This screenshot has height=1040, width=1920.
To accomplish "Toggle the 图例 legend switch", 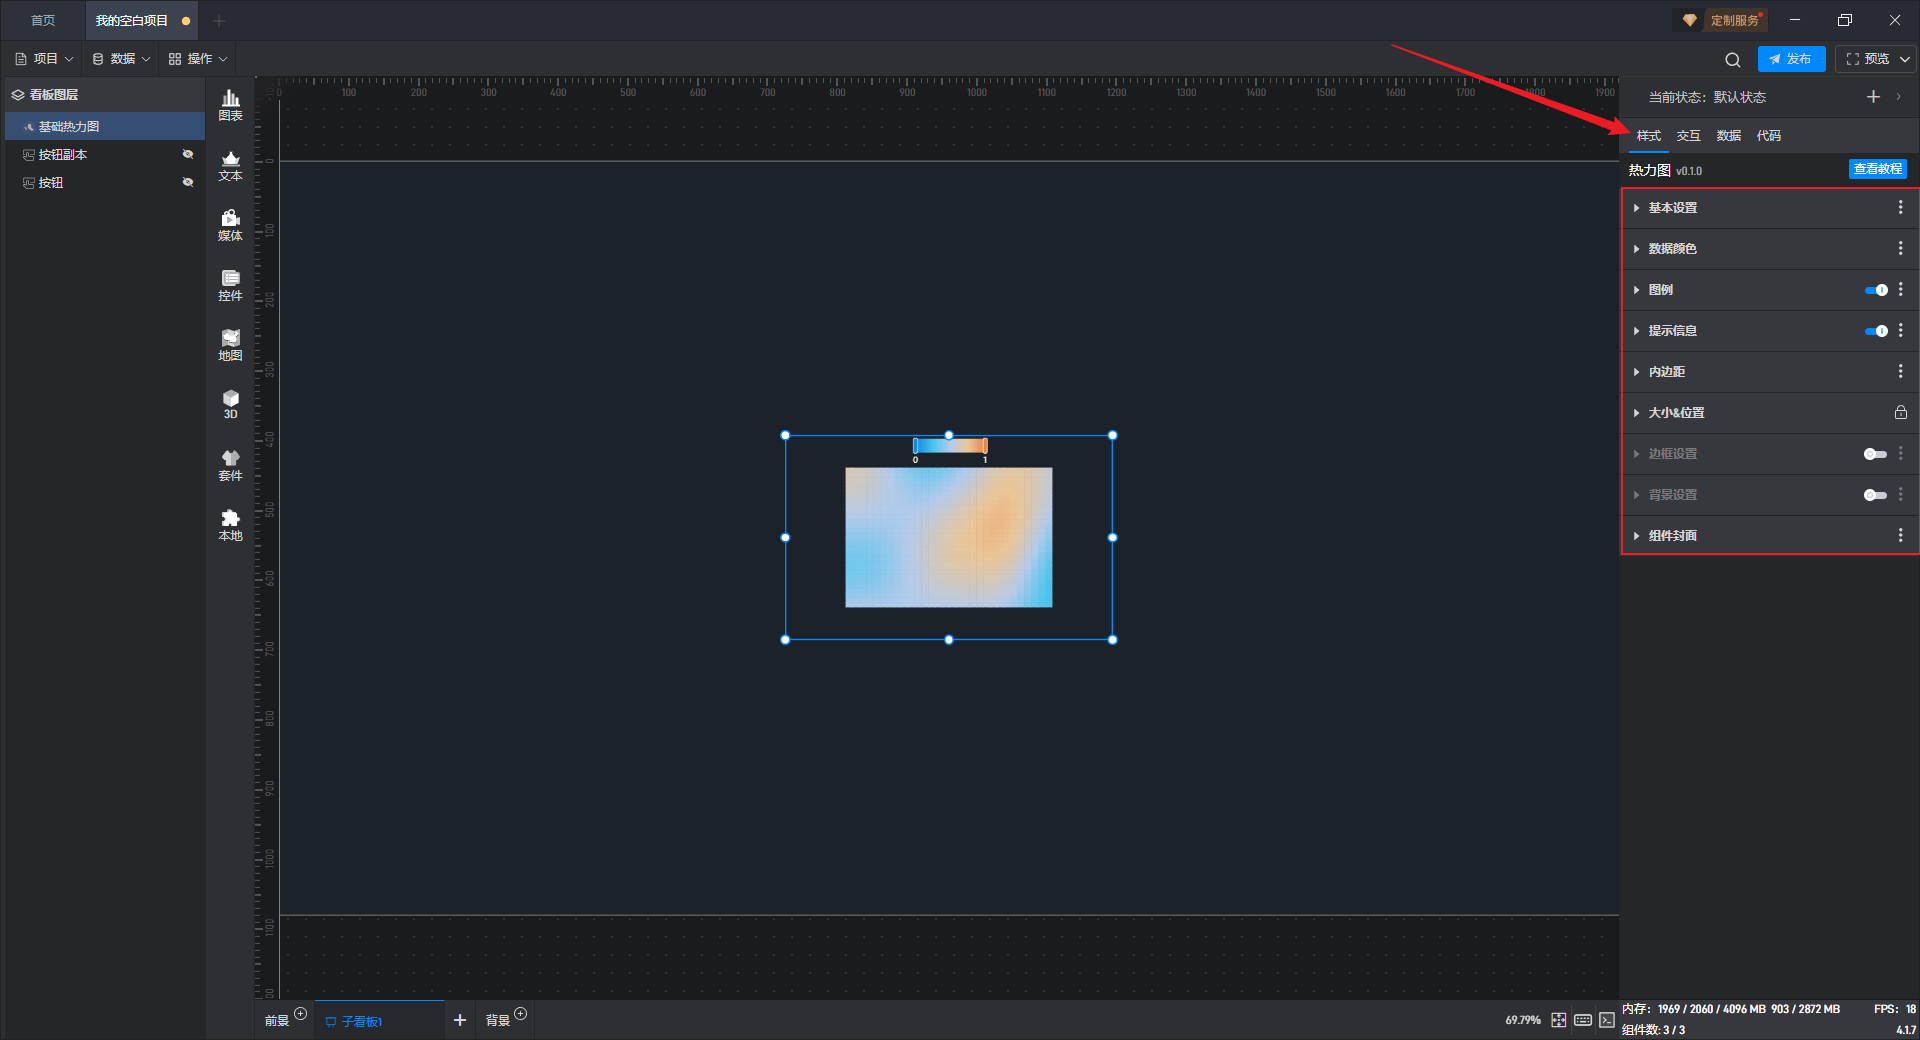I will tap(1876, 290).
